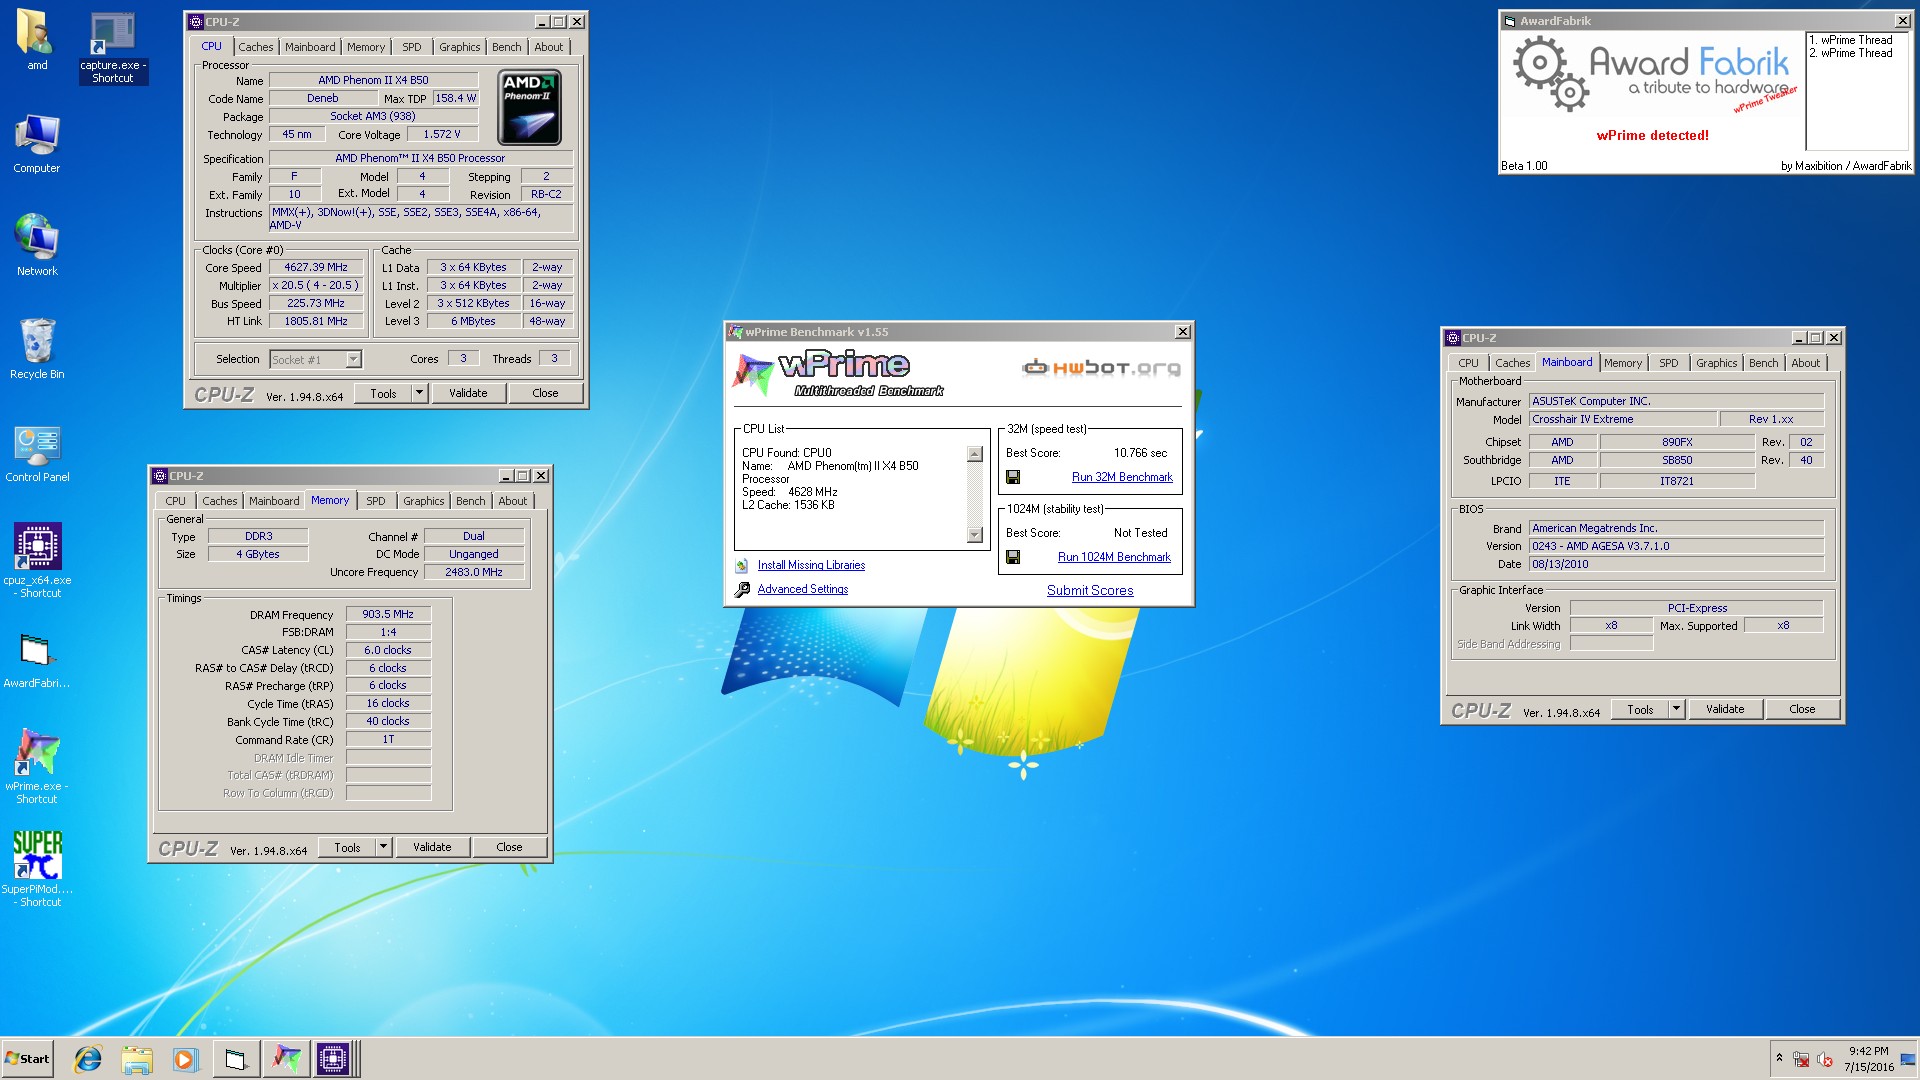Select '2. wPrime Thread' in AwardFabrik list

point(1851,54)
